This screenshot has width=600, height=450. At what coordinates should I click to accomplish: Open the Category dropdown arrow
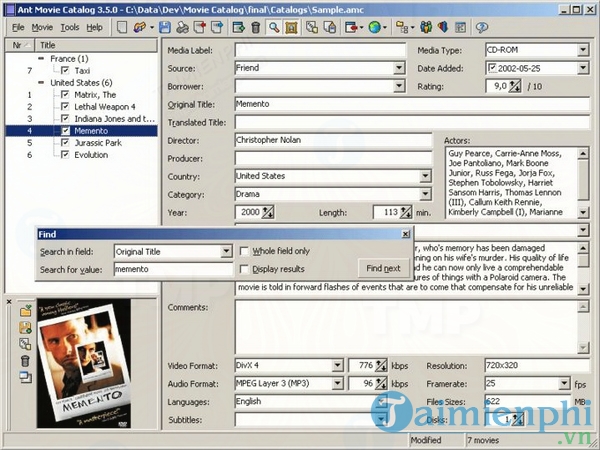click(425, 194)
